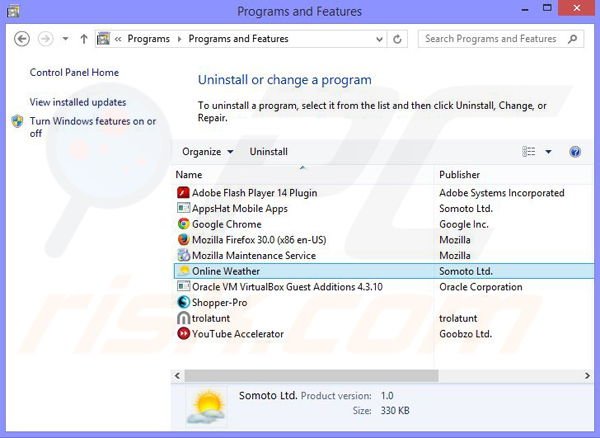Click the horizontal scrollbar left arrow

[178, 376]
